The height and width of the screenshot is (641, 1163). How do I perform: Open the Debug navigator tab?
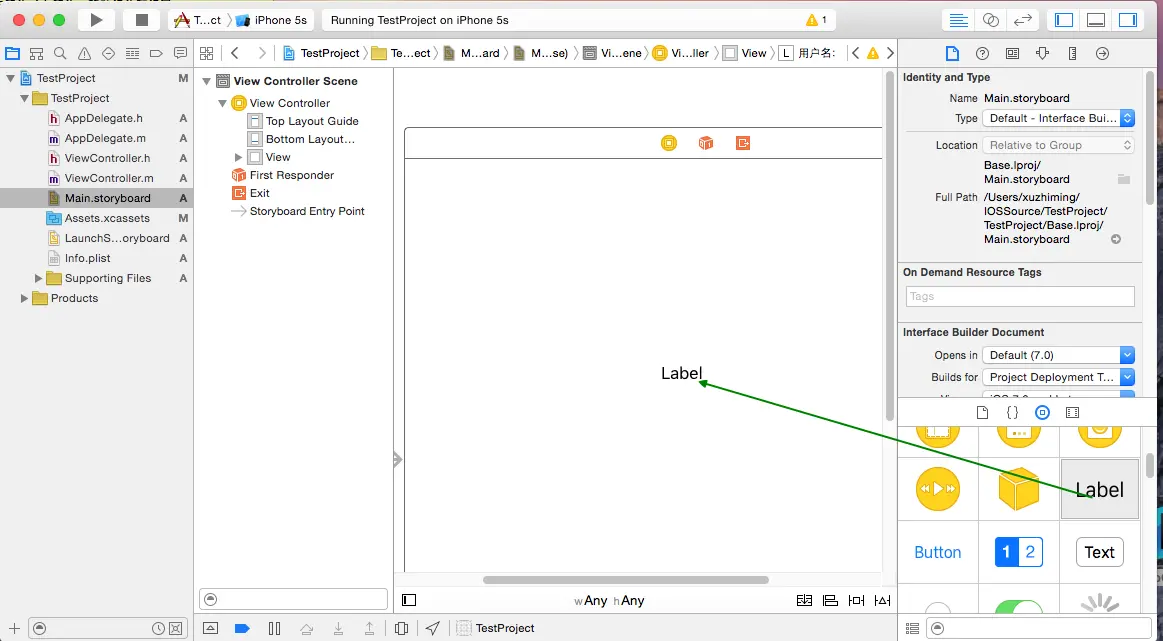(x=132, y=53)
